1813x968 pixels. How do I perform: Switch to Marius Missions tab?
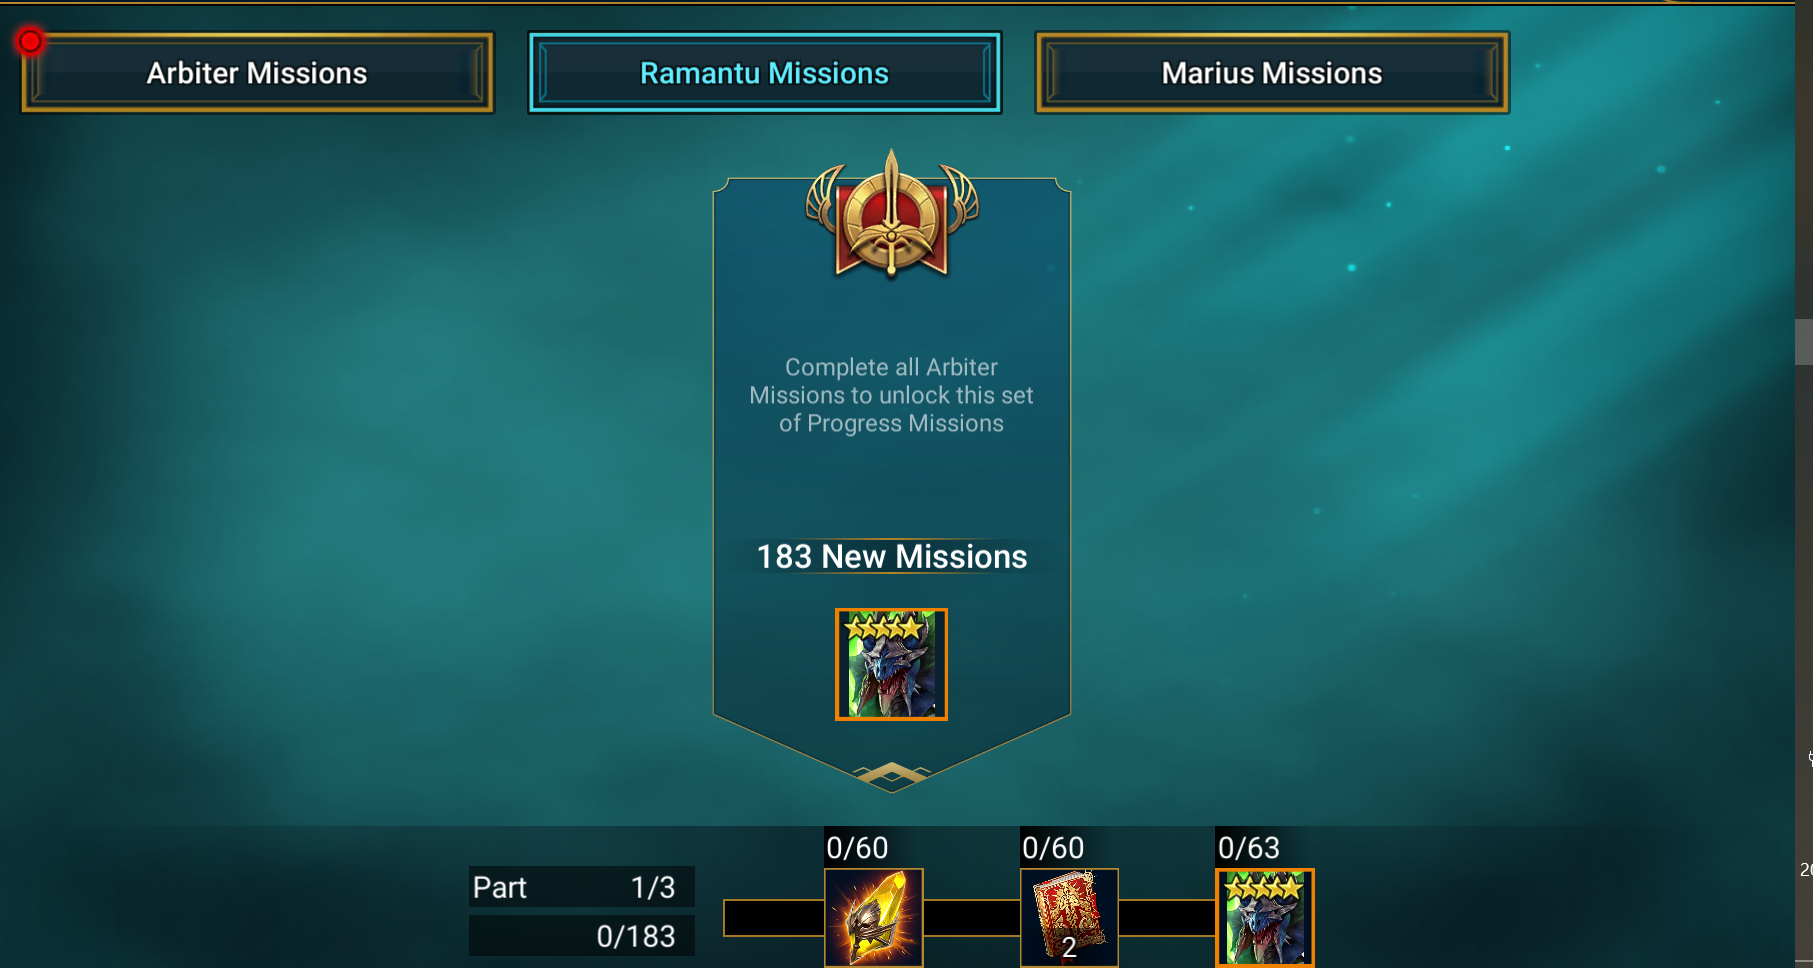click(x=1272, y=73)
